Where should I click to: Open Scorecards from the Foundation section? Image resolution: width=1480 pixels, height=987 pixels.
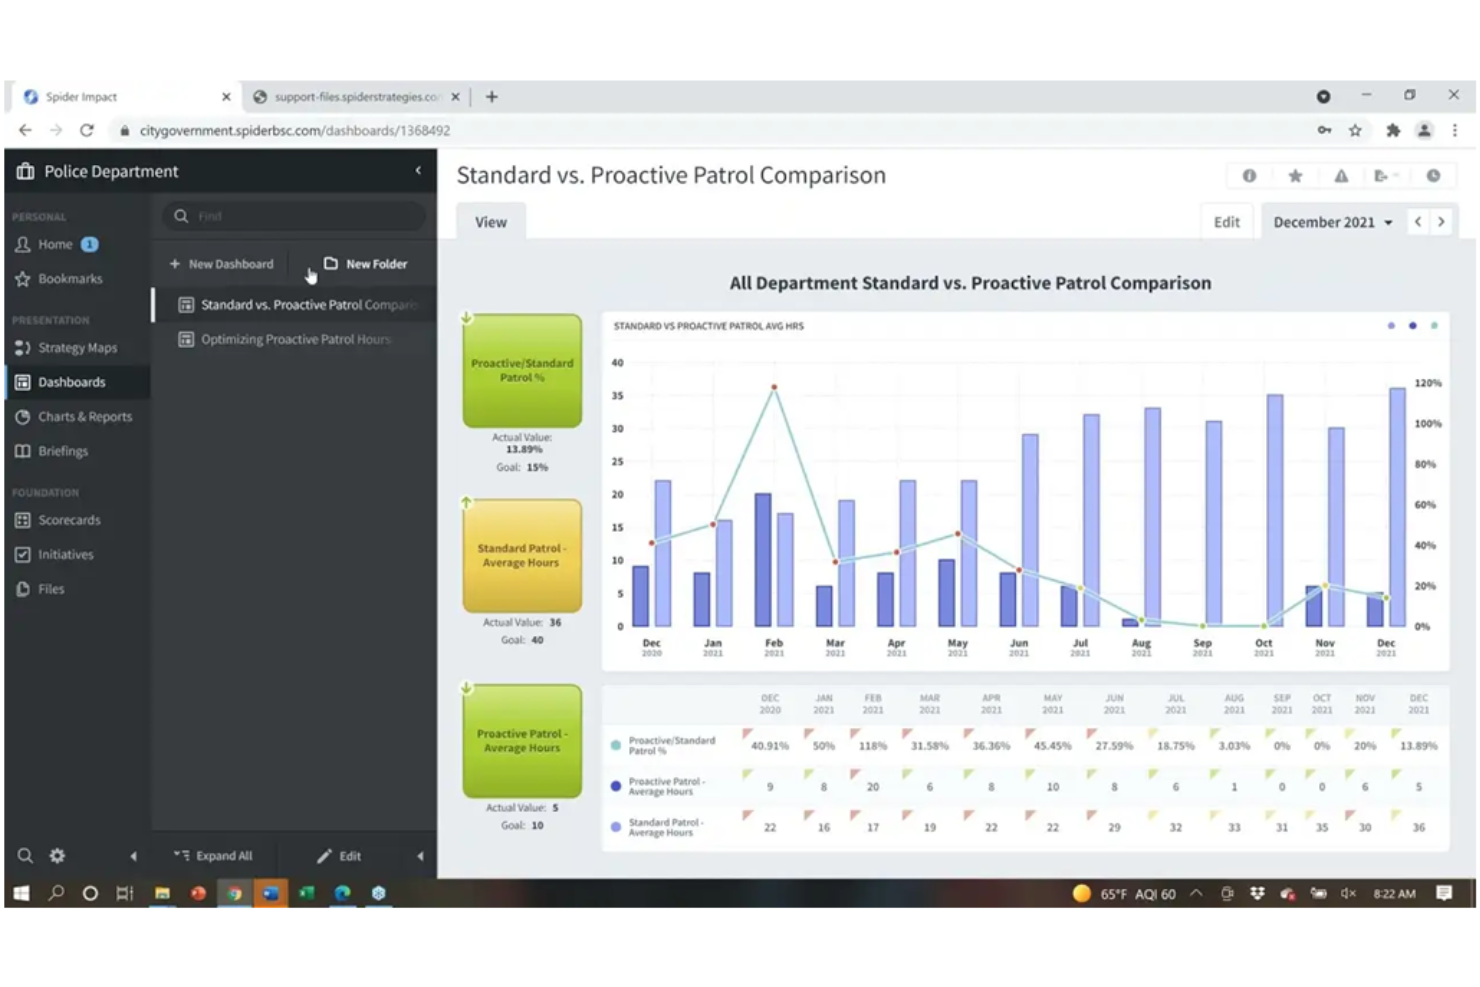69,519
